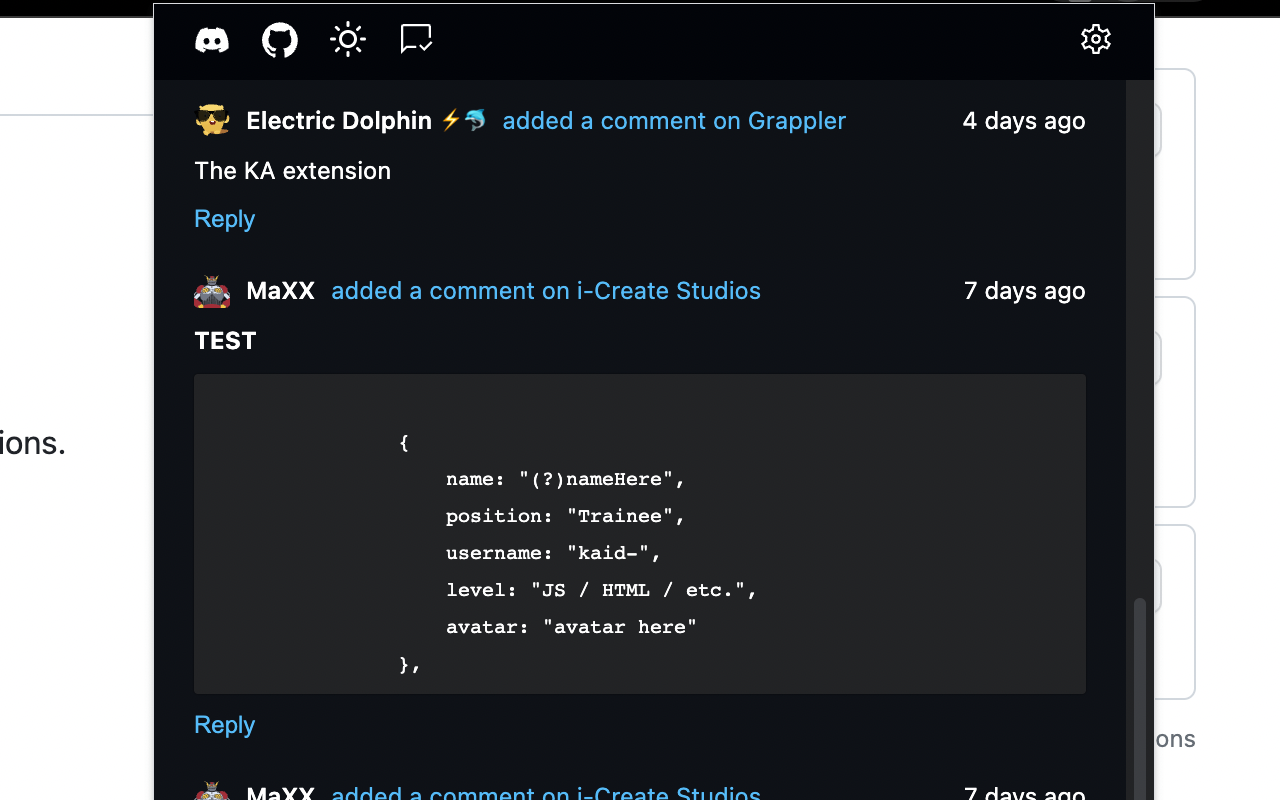Click the bold TEST comment heading
This screenshot has height=800, width=1280.
[x=226, y=341]
